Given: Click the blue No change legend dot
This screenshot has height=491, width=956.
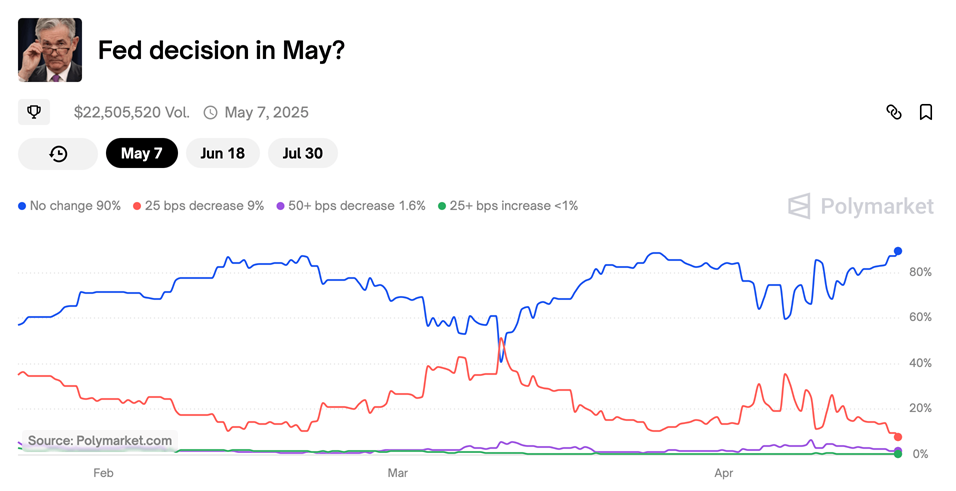Looking at the screenshot, I should (x=22, y=206).
